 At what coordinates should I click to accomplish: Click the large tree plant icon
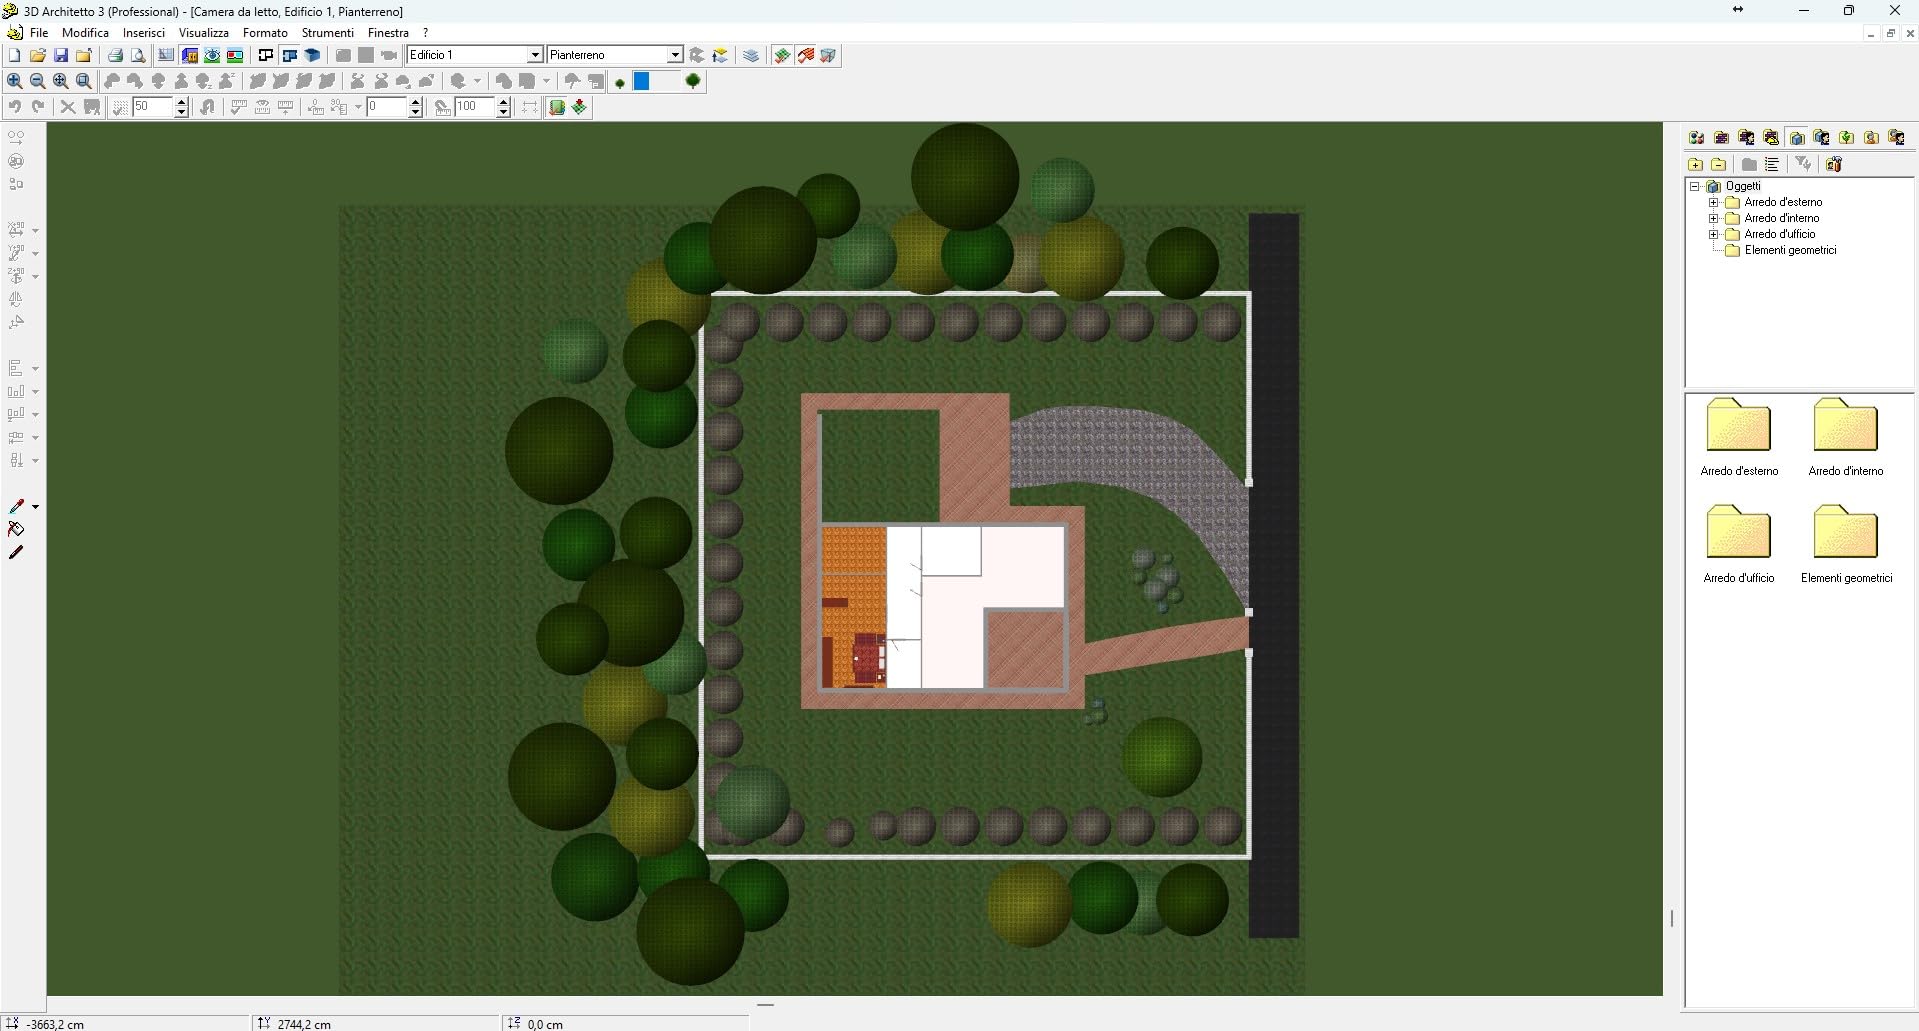693,81
